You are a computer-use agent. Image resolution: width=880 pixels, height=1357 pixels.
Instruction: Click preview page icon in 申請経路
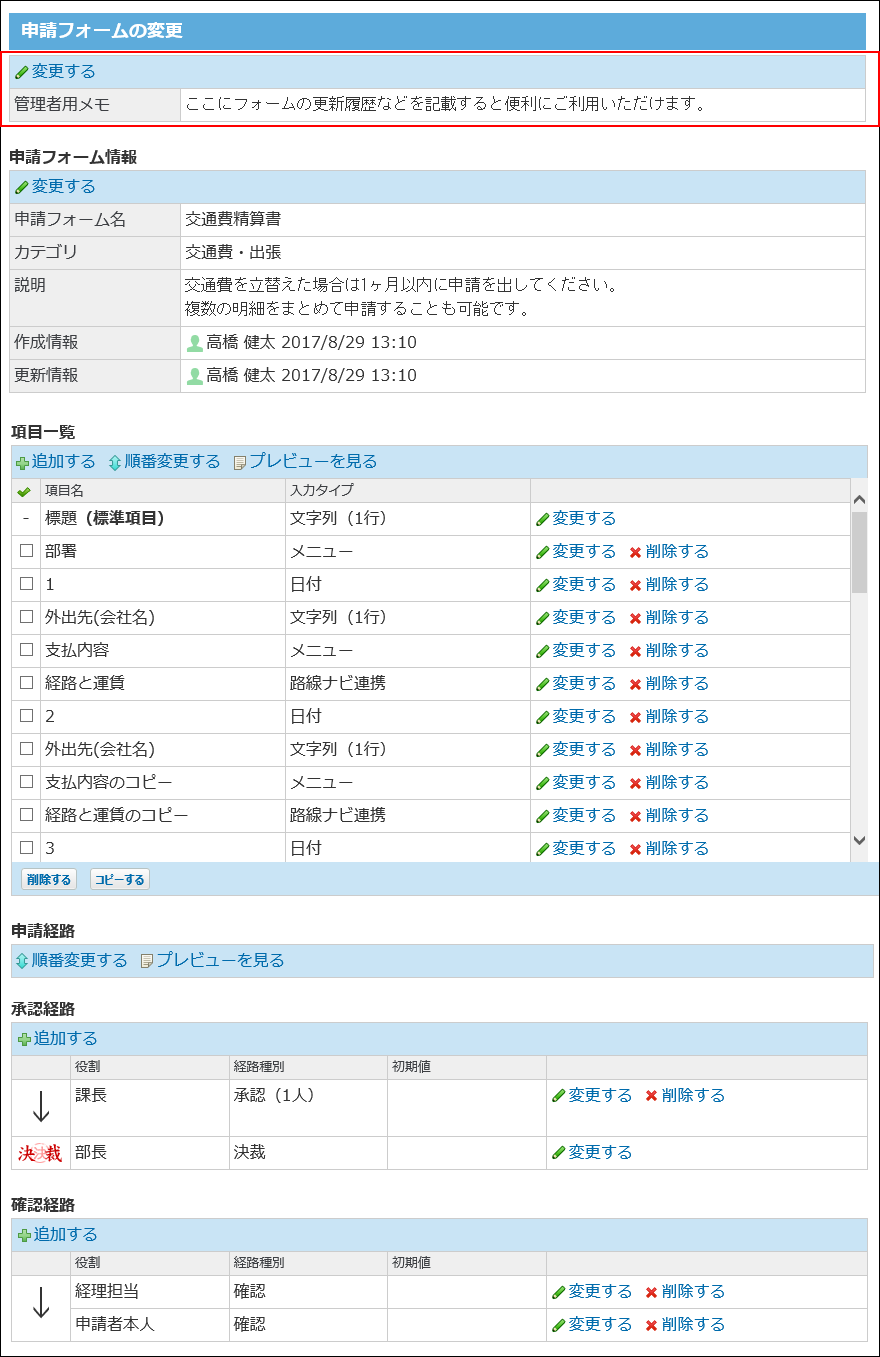147,961
